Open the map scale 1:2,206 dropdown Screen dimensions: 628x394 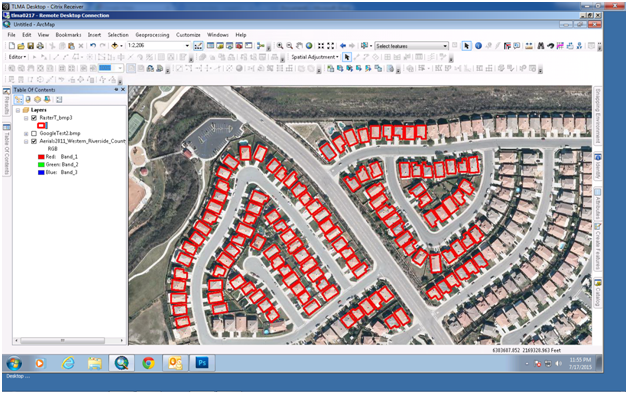pyautogui.click(x=187, y=46)
